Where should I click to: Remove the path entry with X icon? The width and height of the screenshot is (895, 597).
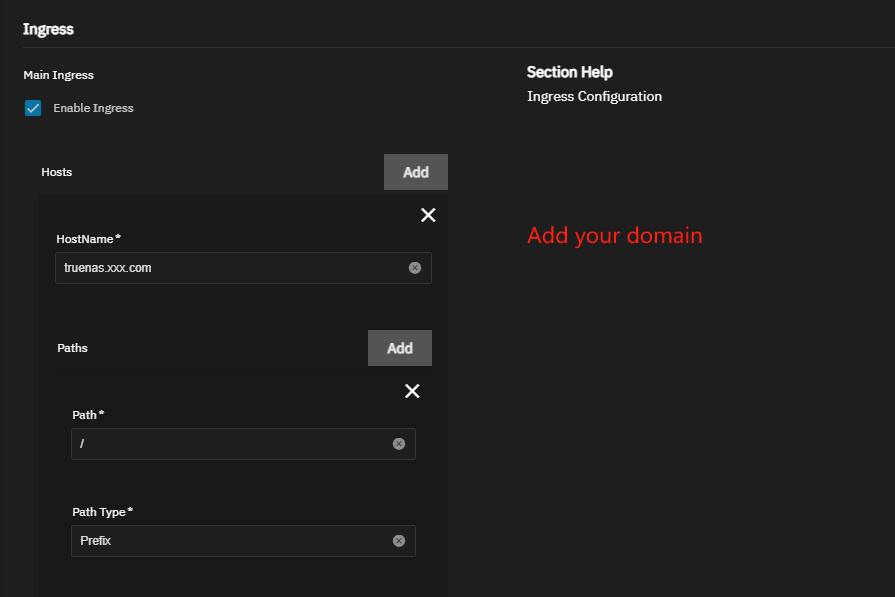(412, 391)
